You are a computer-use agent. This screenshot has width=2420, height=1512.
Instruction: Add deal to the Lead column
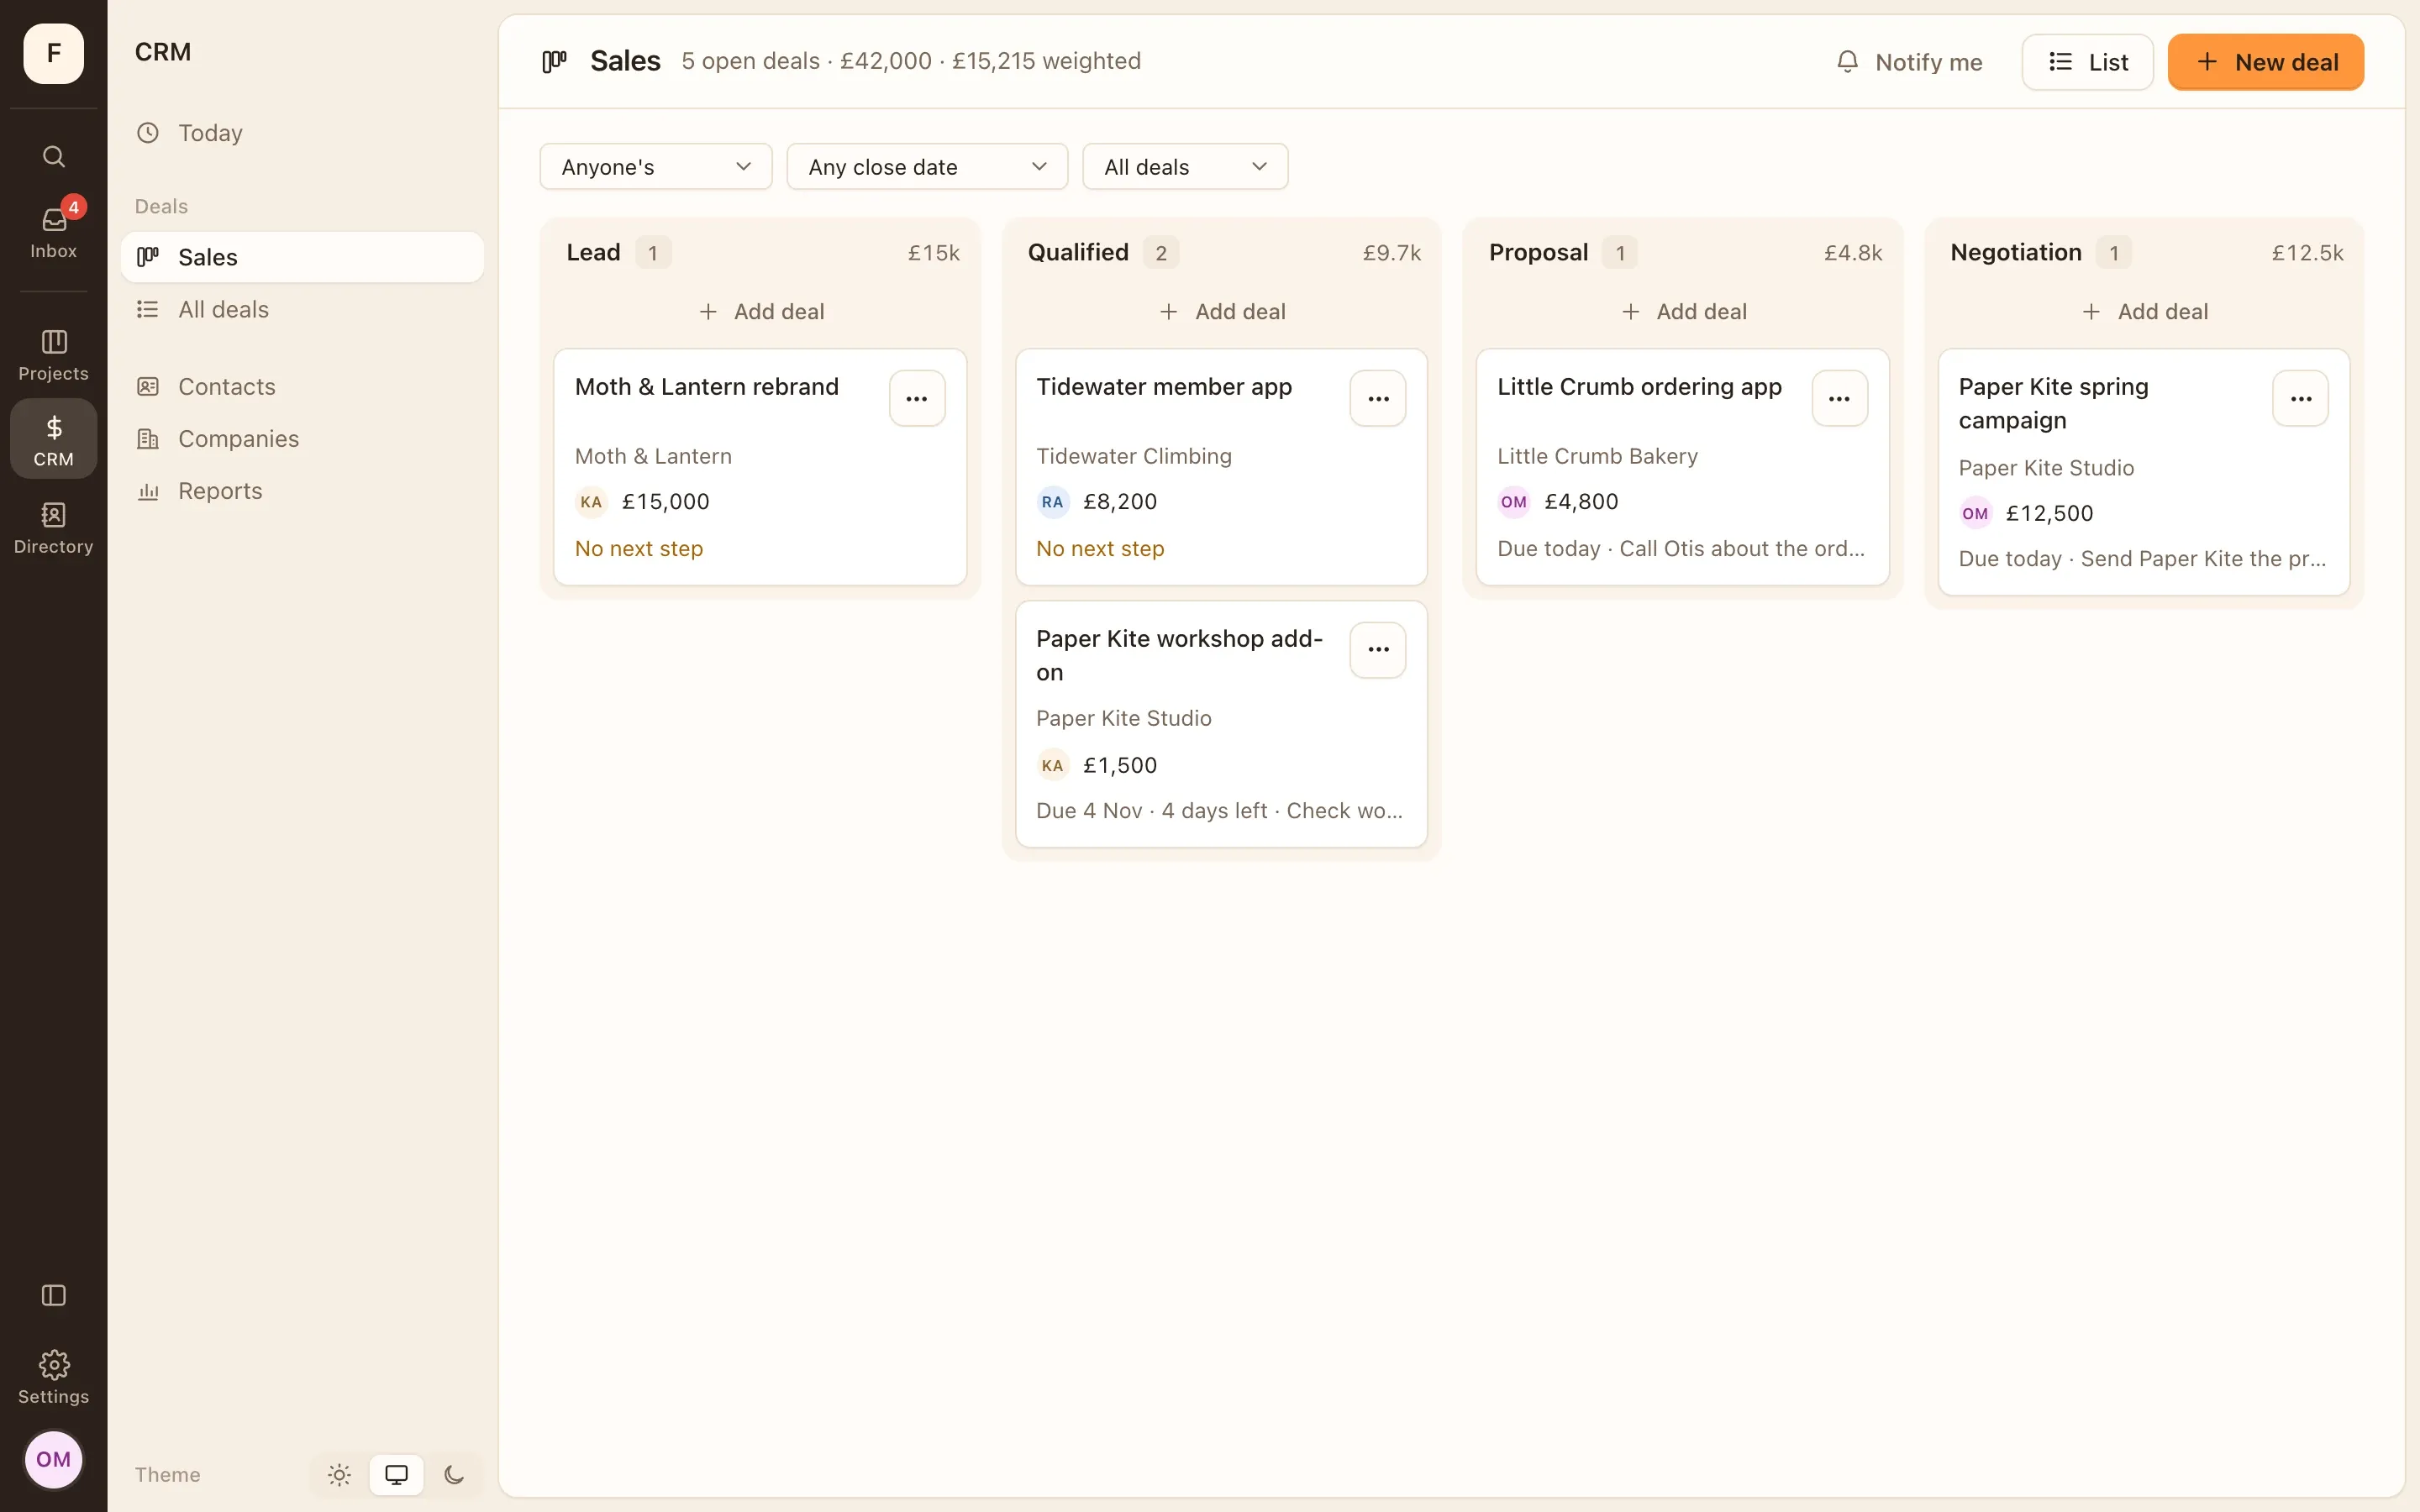click(x=760, y=311)
